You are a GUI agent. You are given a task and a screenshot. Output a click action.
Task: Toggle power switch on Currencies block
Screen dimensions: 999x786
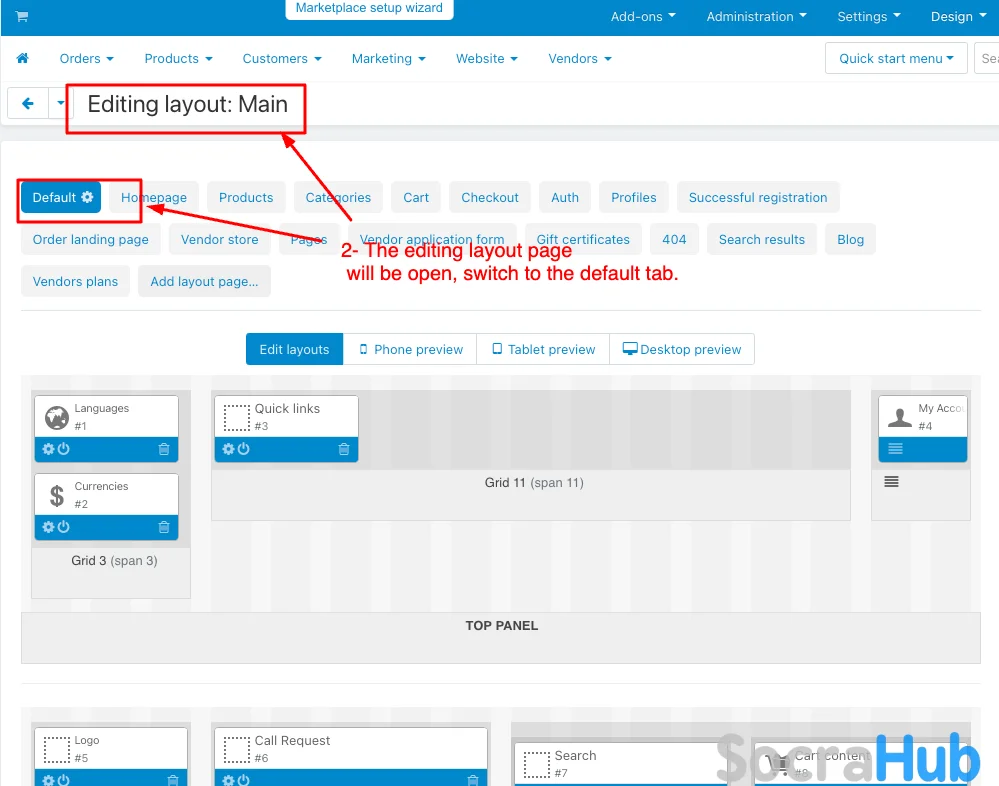(x=63, y=527)
